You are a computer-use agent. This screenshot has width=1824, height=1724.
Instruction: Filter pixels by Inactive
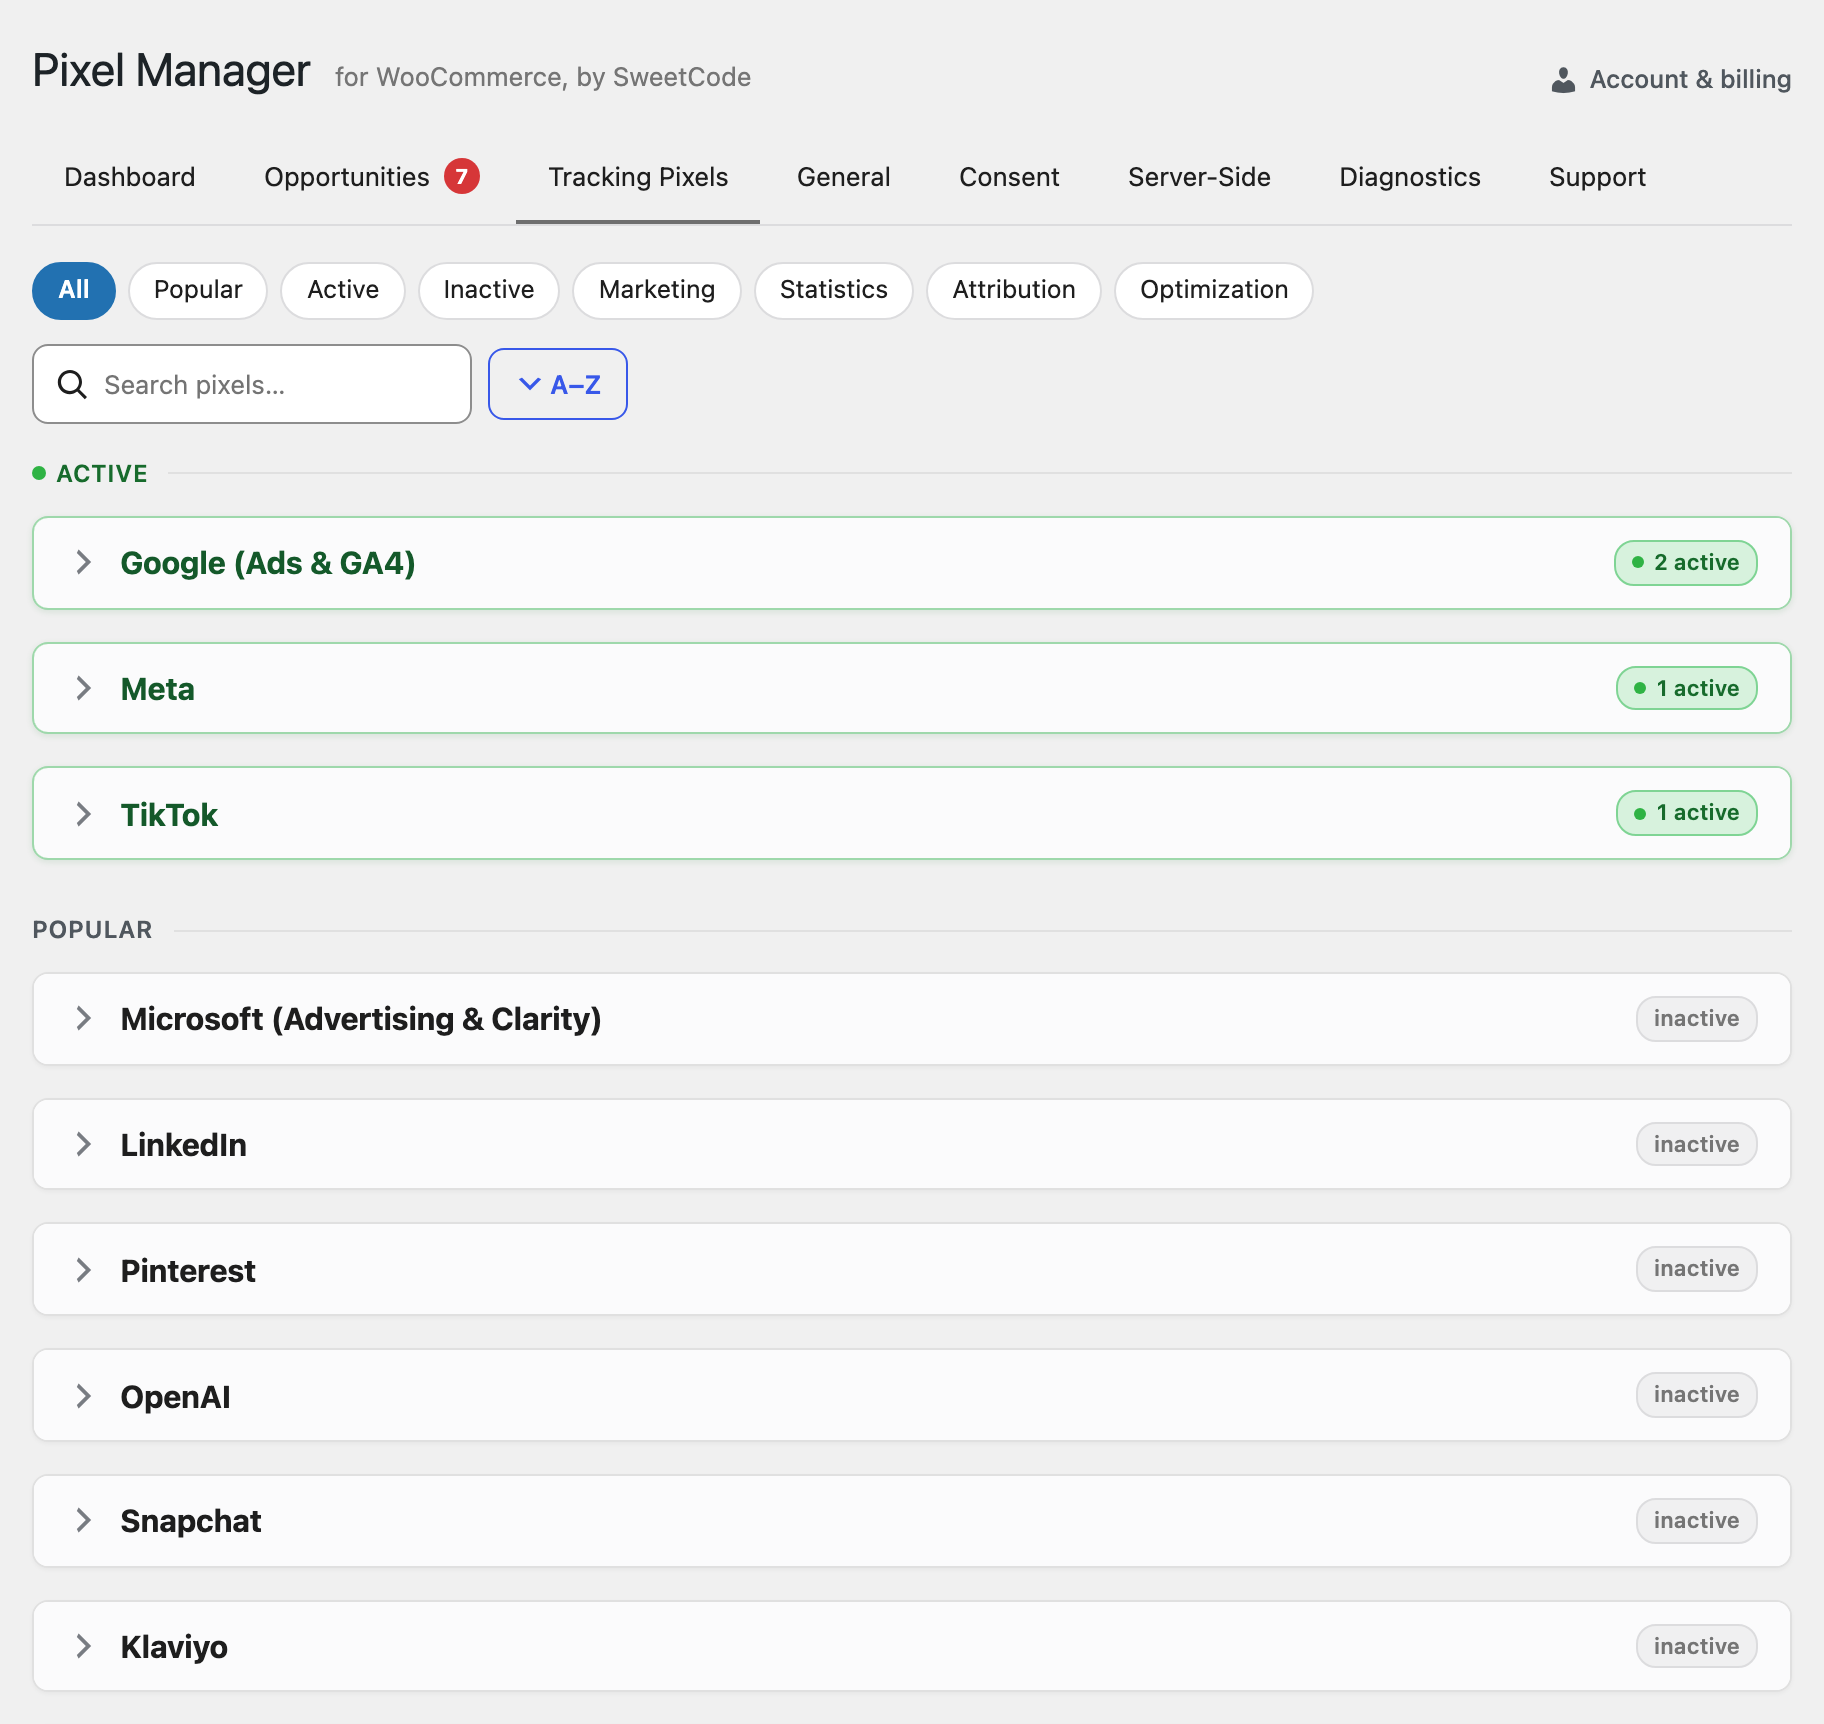pyautogui.click(x=489, y=290)
